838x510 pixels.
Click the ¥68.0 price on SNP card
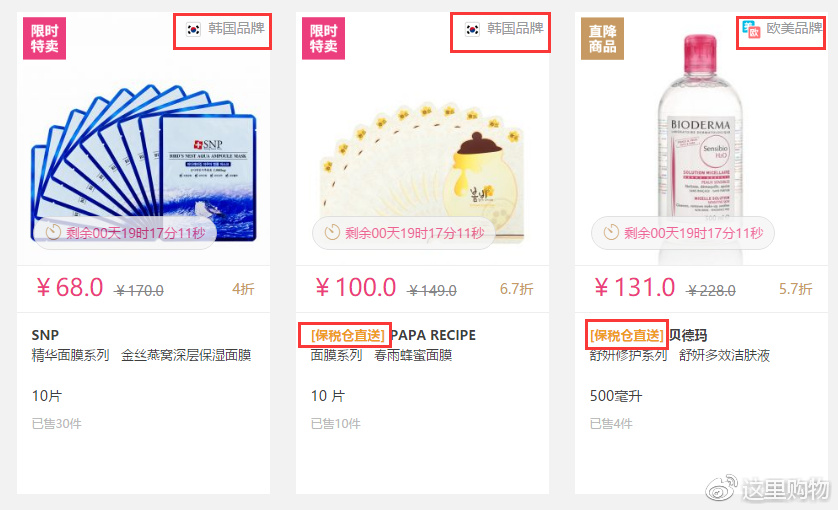coord(69,288)
